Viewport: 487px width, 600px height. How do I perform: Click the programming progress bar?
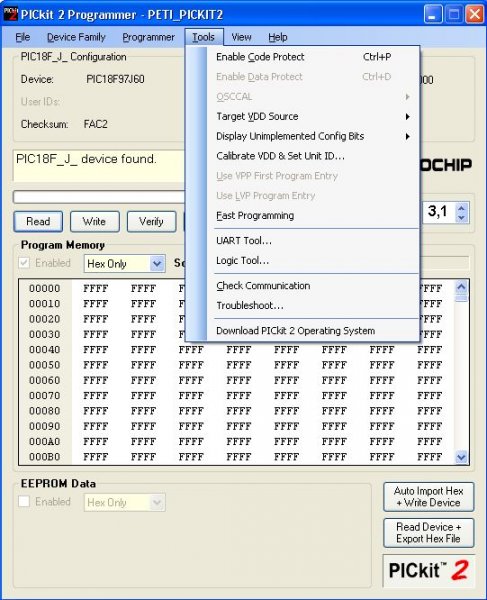click(x=99, y=197)
